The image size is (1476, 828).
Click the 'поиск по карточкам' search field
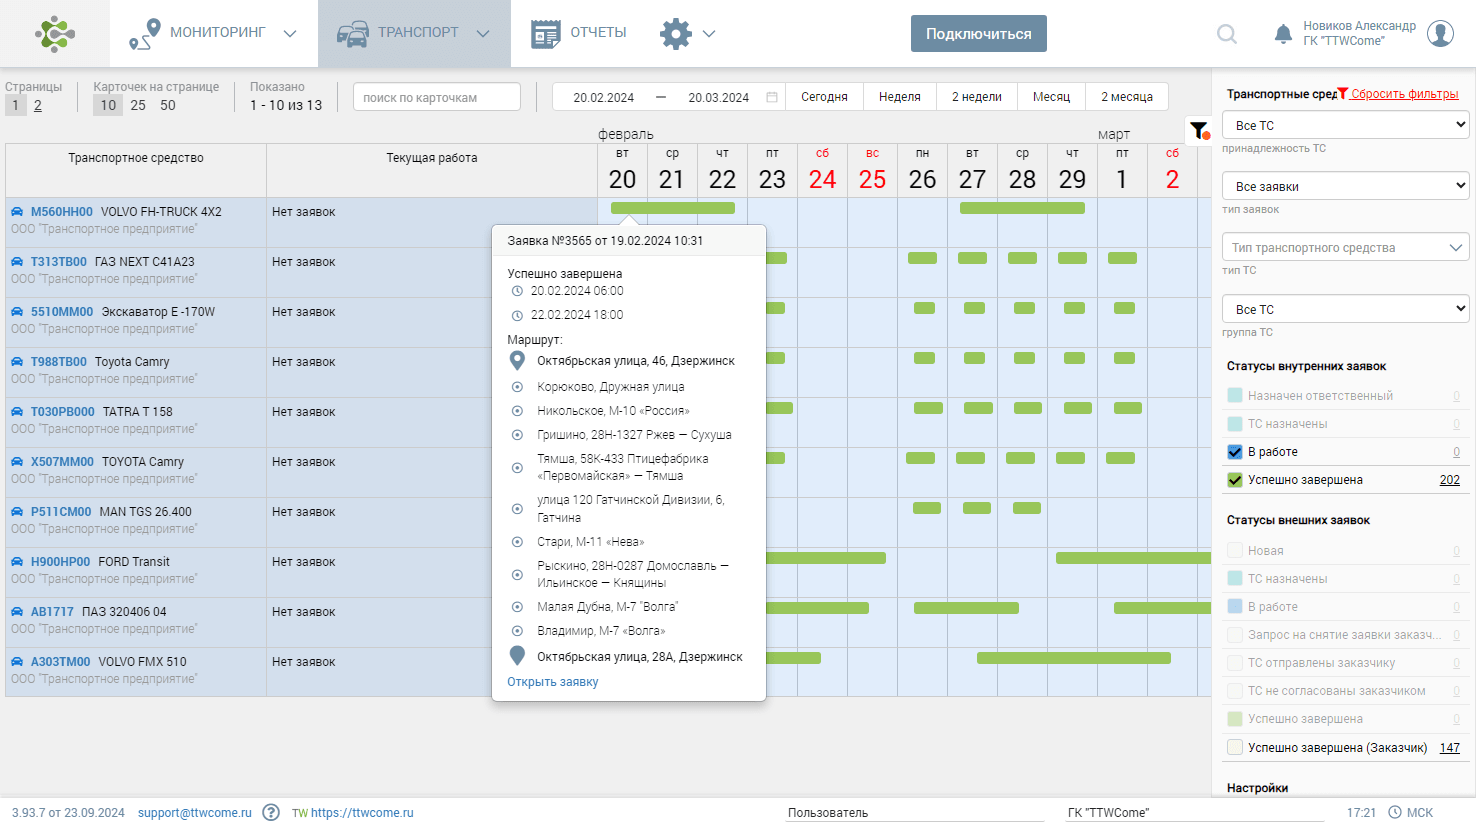pos(437,97)
